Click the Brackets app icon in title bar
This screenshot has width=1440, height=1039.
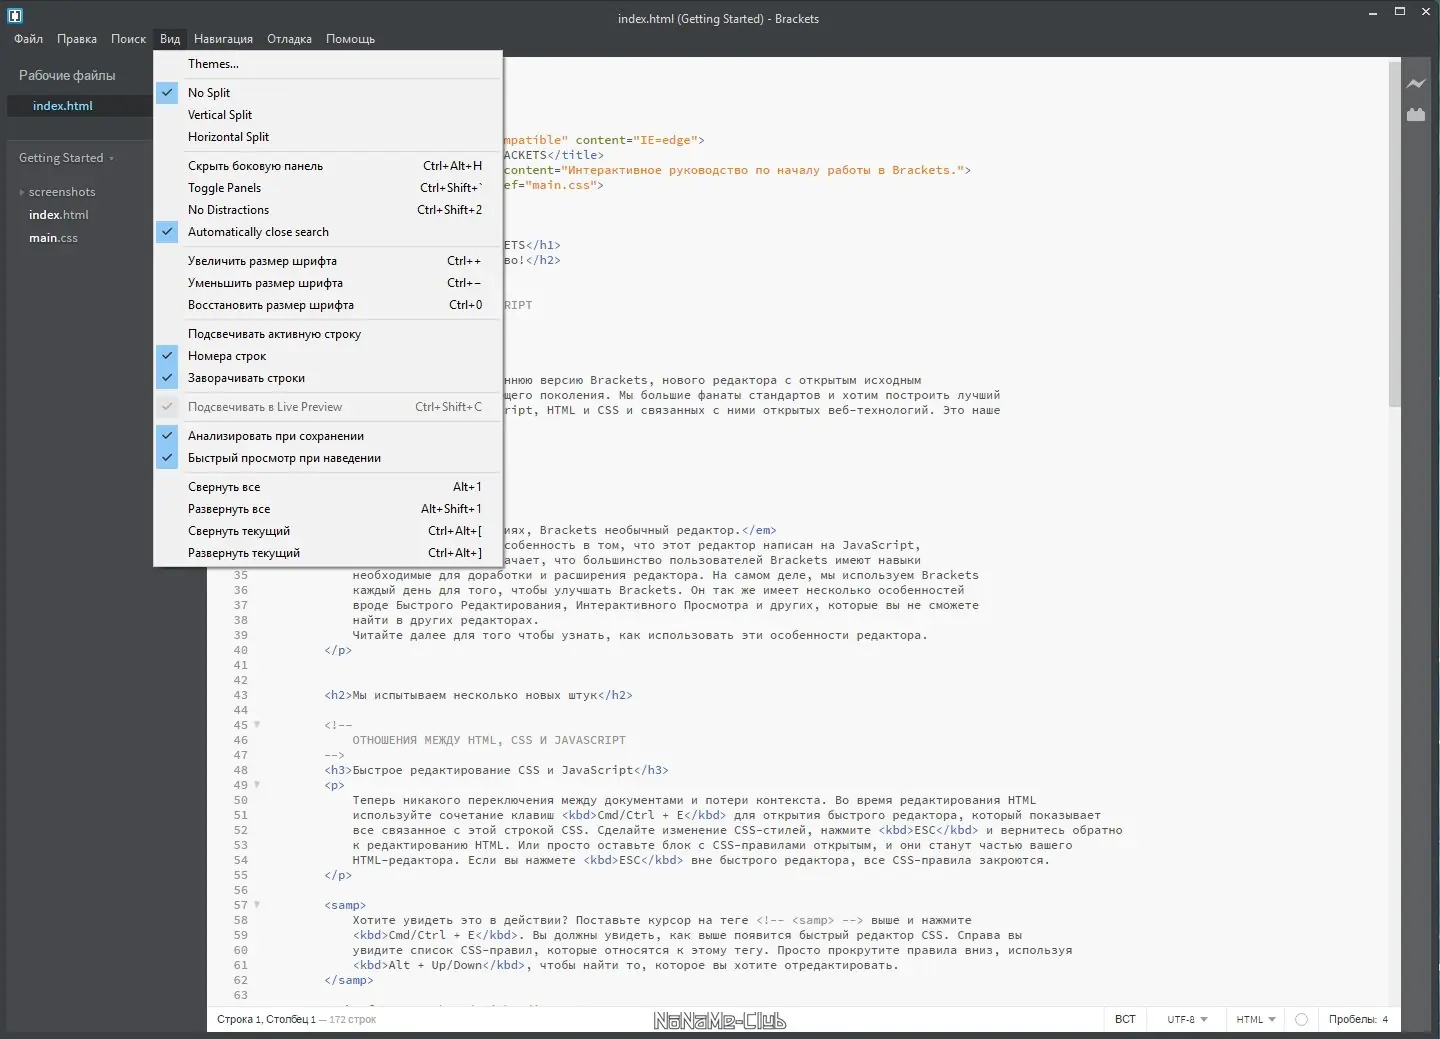[x=14, y=16]
